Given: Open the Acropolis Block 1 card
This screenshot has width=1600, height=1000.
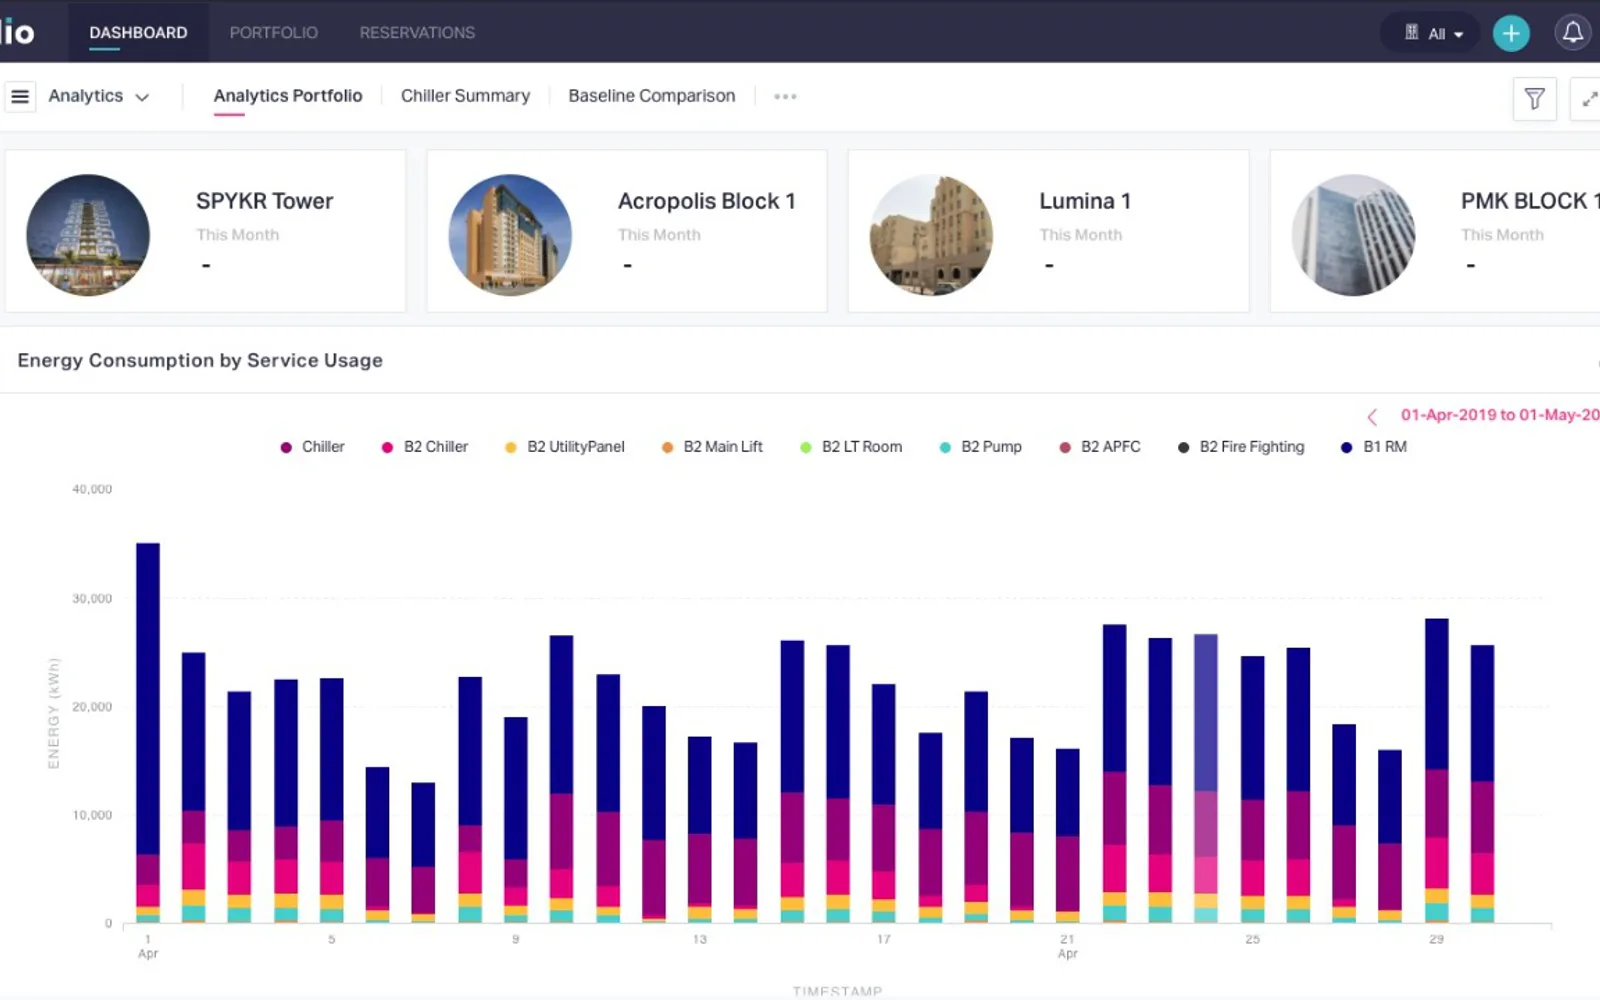Looking at the screenshot, I should coord(627,231).
